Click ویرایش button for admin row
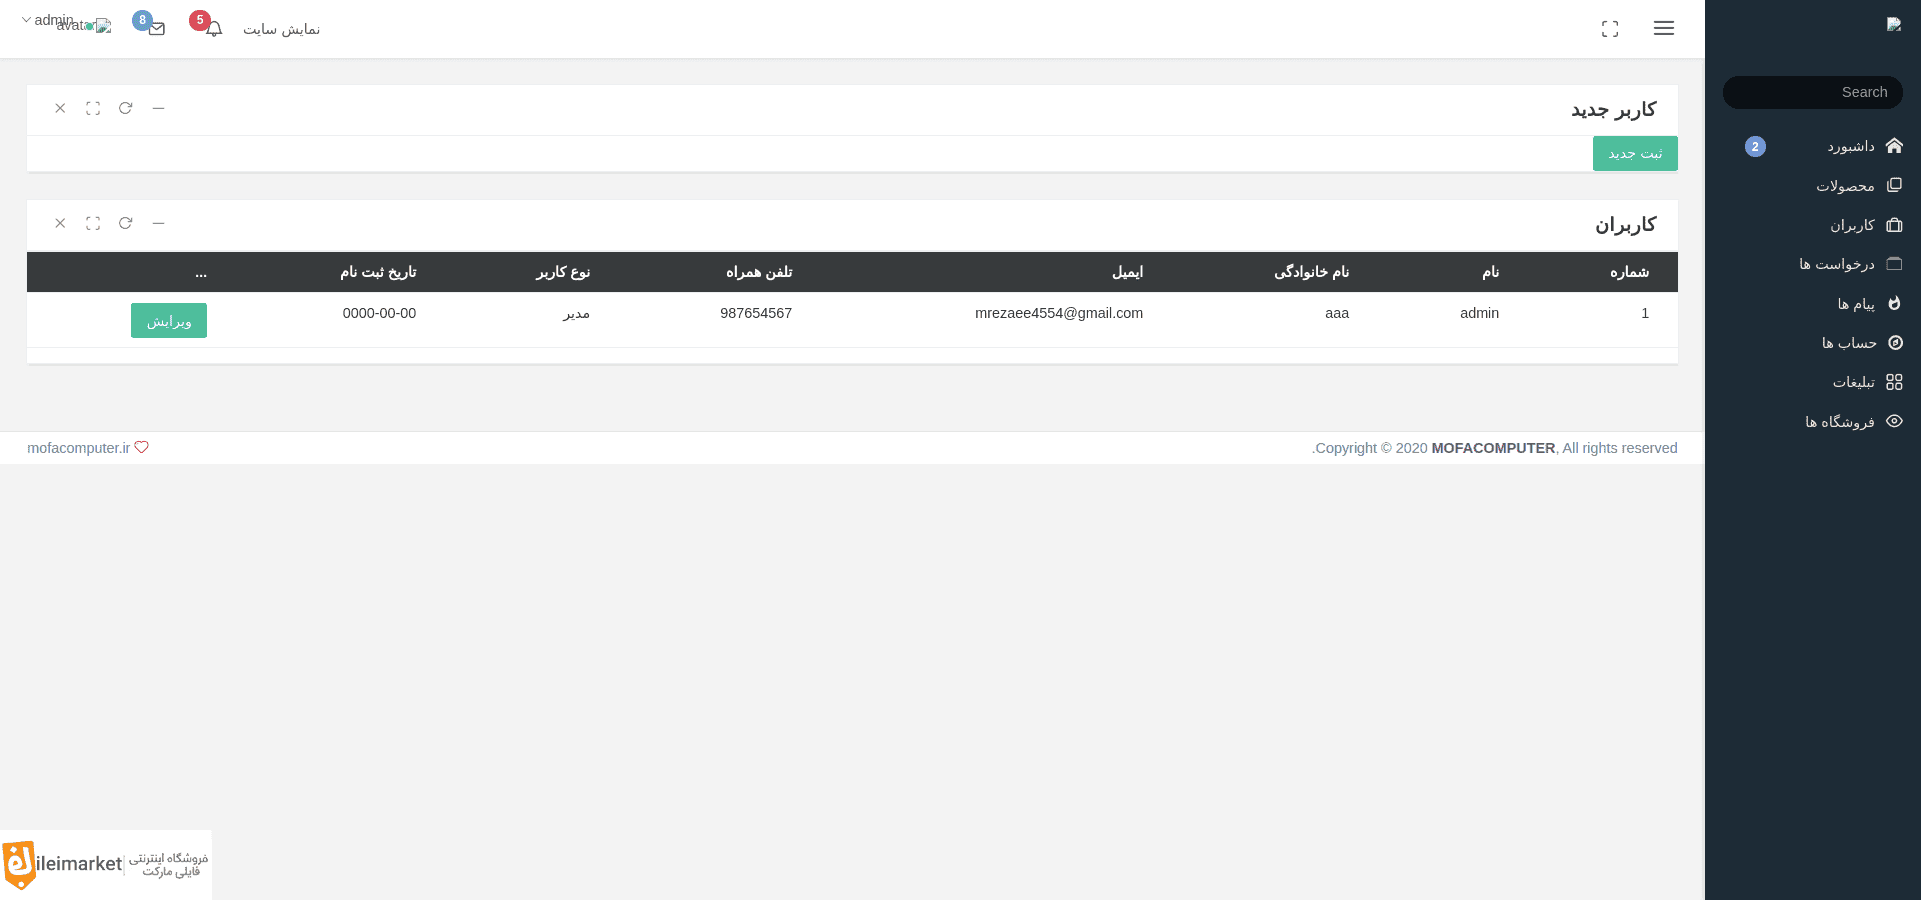This screenshot has width=1921, height=900. click(x=169, y=320)
